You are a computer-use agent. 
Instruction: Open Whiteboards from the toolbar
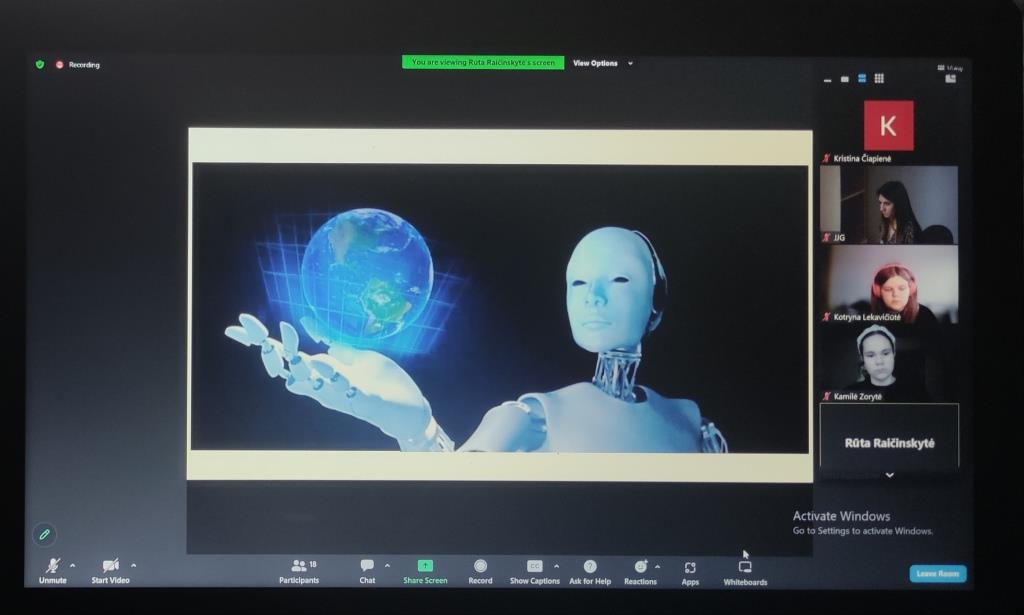pyautogui.click(x=745, y=573)
